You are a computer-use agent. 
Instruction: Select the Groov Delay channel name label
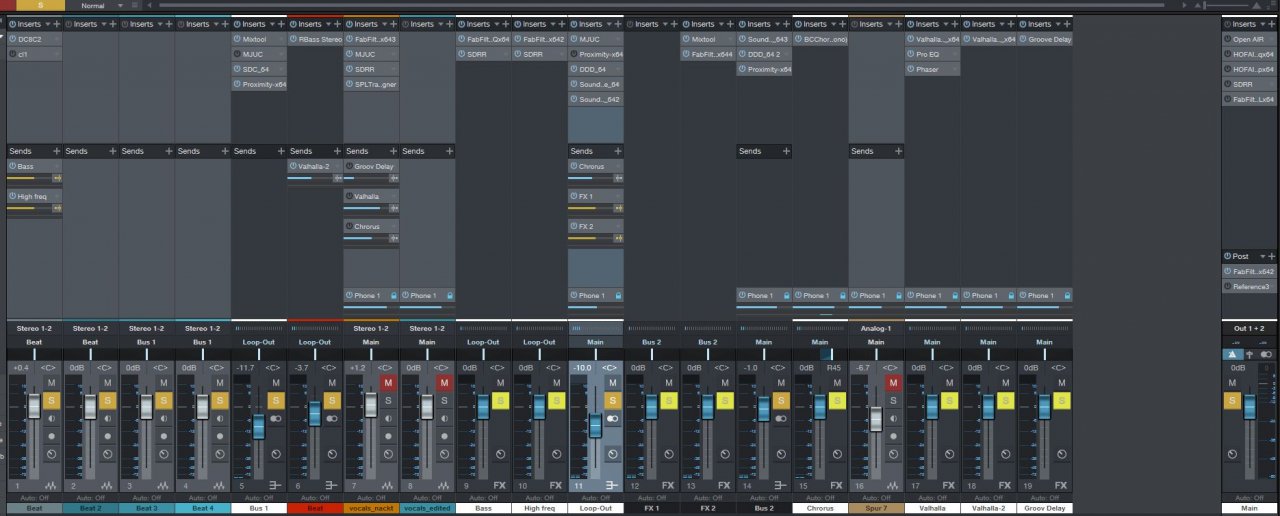pyautogui.click(x=1045, y=508)
